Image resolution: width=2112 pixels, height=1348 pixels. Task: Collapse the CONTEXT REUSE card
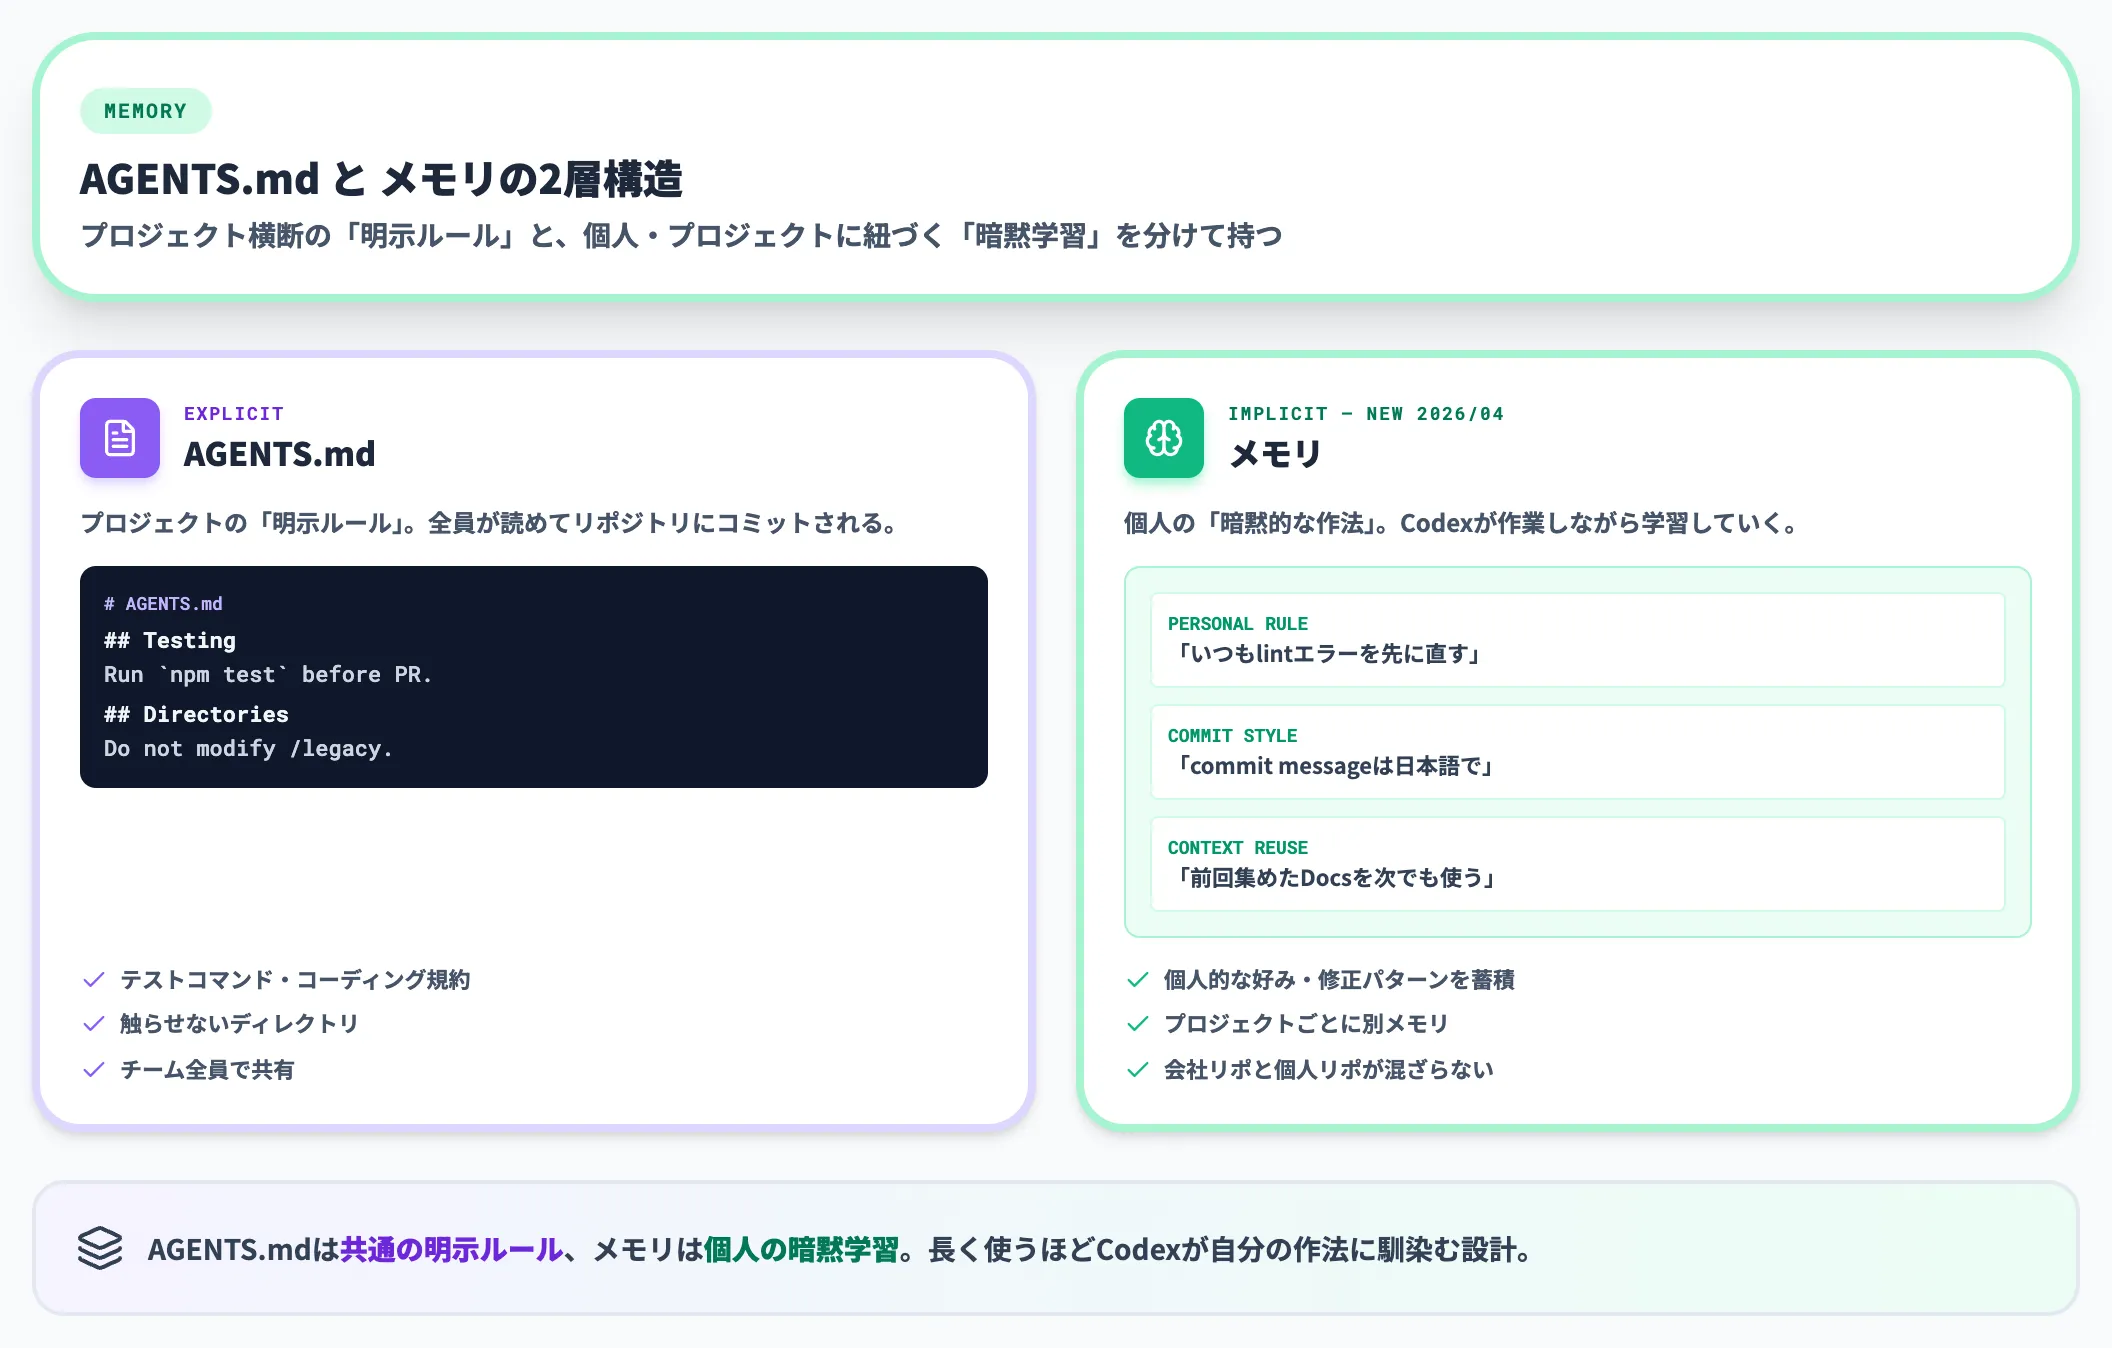coord(1578,864)
